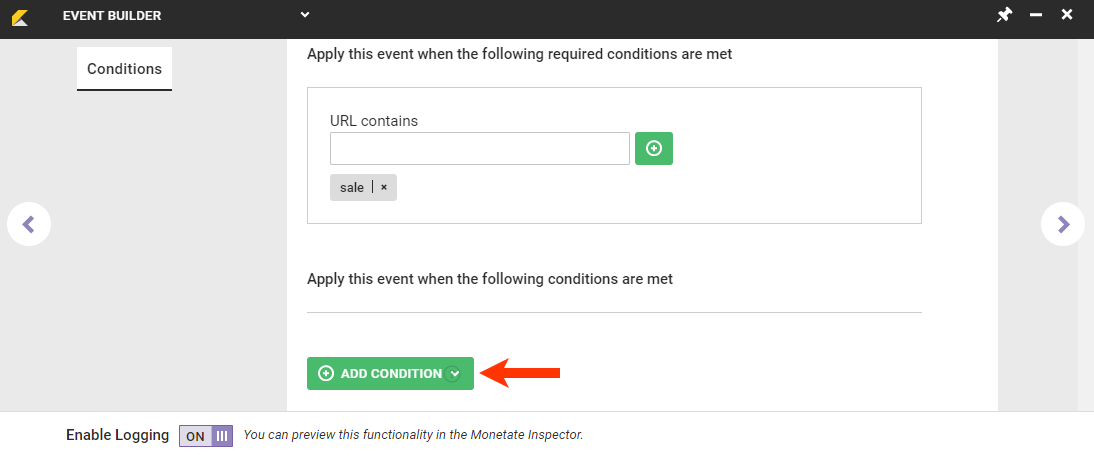Open the Event Builder dropdown chevron
The height and width of the screenshot is (456, 1094).
pyautogui.click(x=305, y=15)
